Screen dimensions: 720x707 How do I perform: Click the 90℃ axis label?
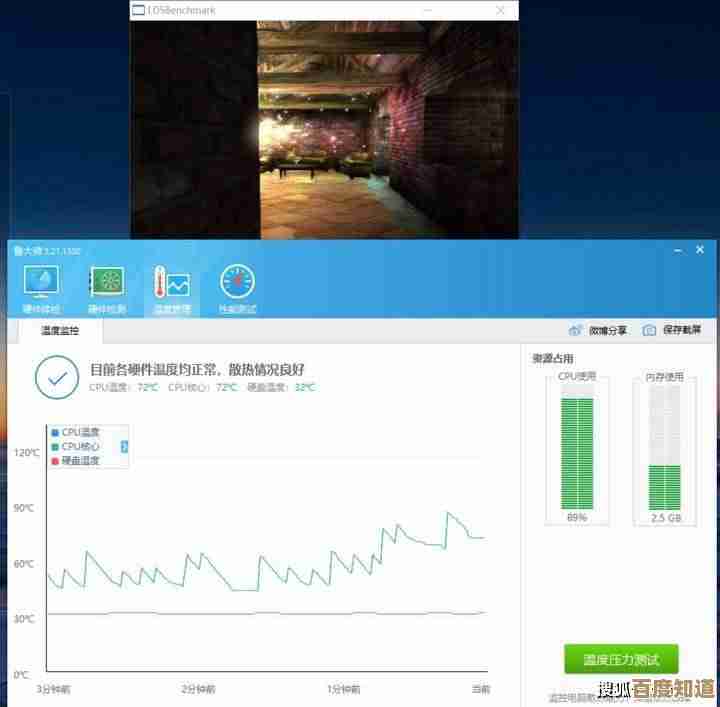point(23,508)
